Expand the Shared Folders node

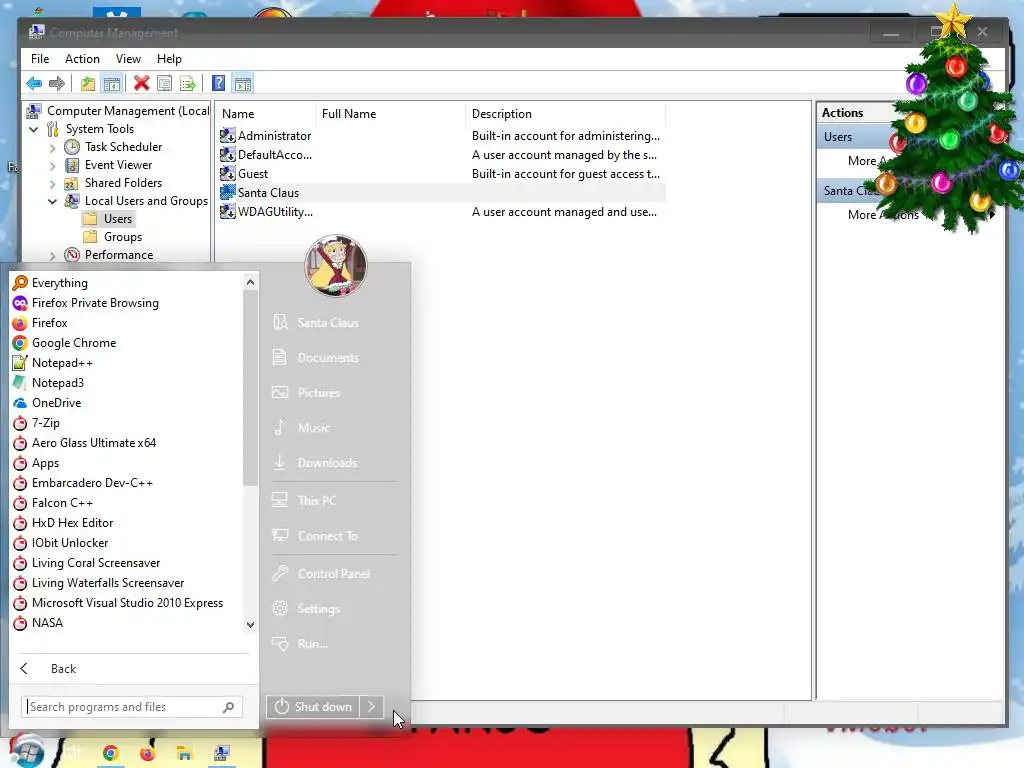click(x=52, y=184)
